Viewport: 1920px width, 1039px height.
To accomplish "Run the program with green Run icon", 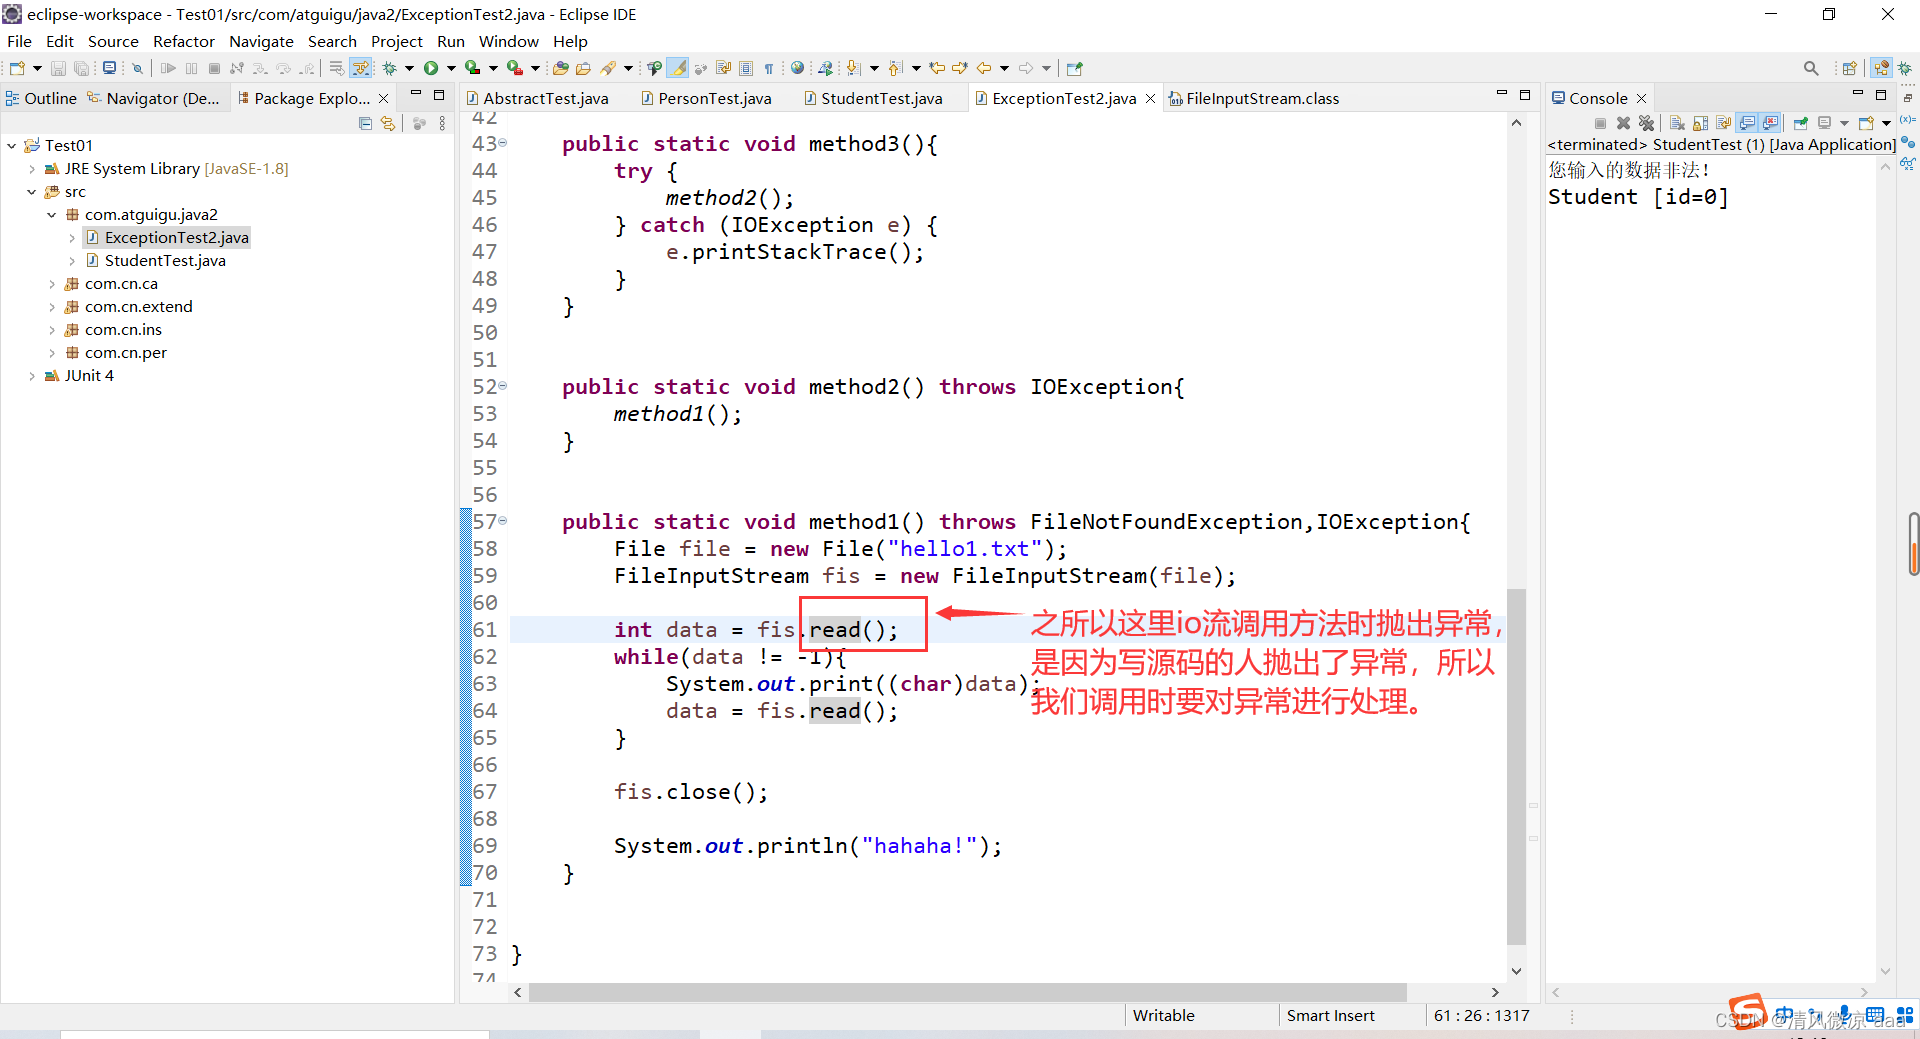I will (x=431, y=68).
